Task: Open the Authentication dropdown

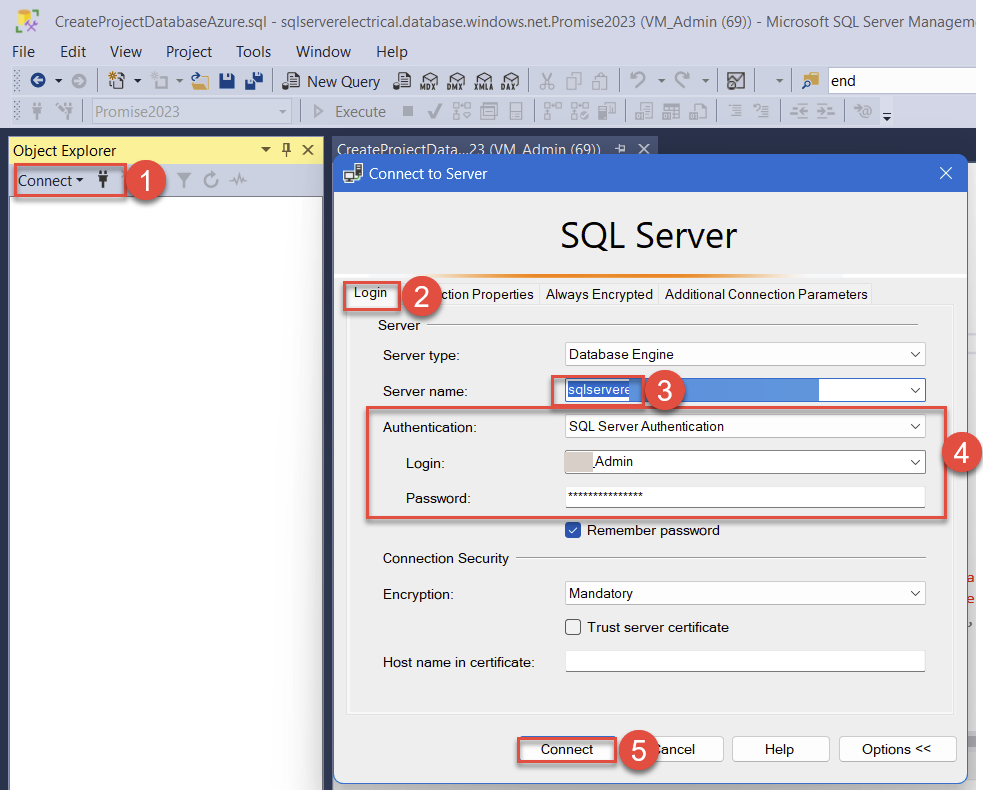Action: click(915, 426)
